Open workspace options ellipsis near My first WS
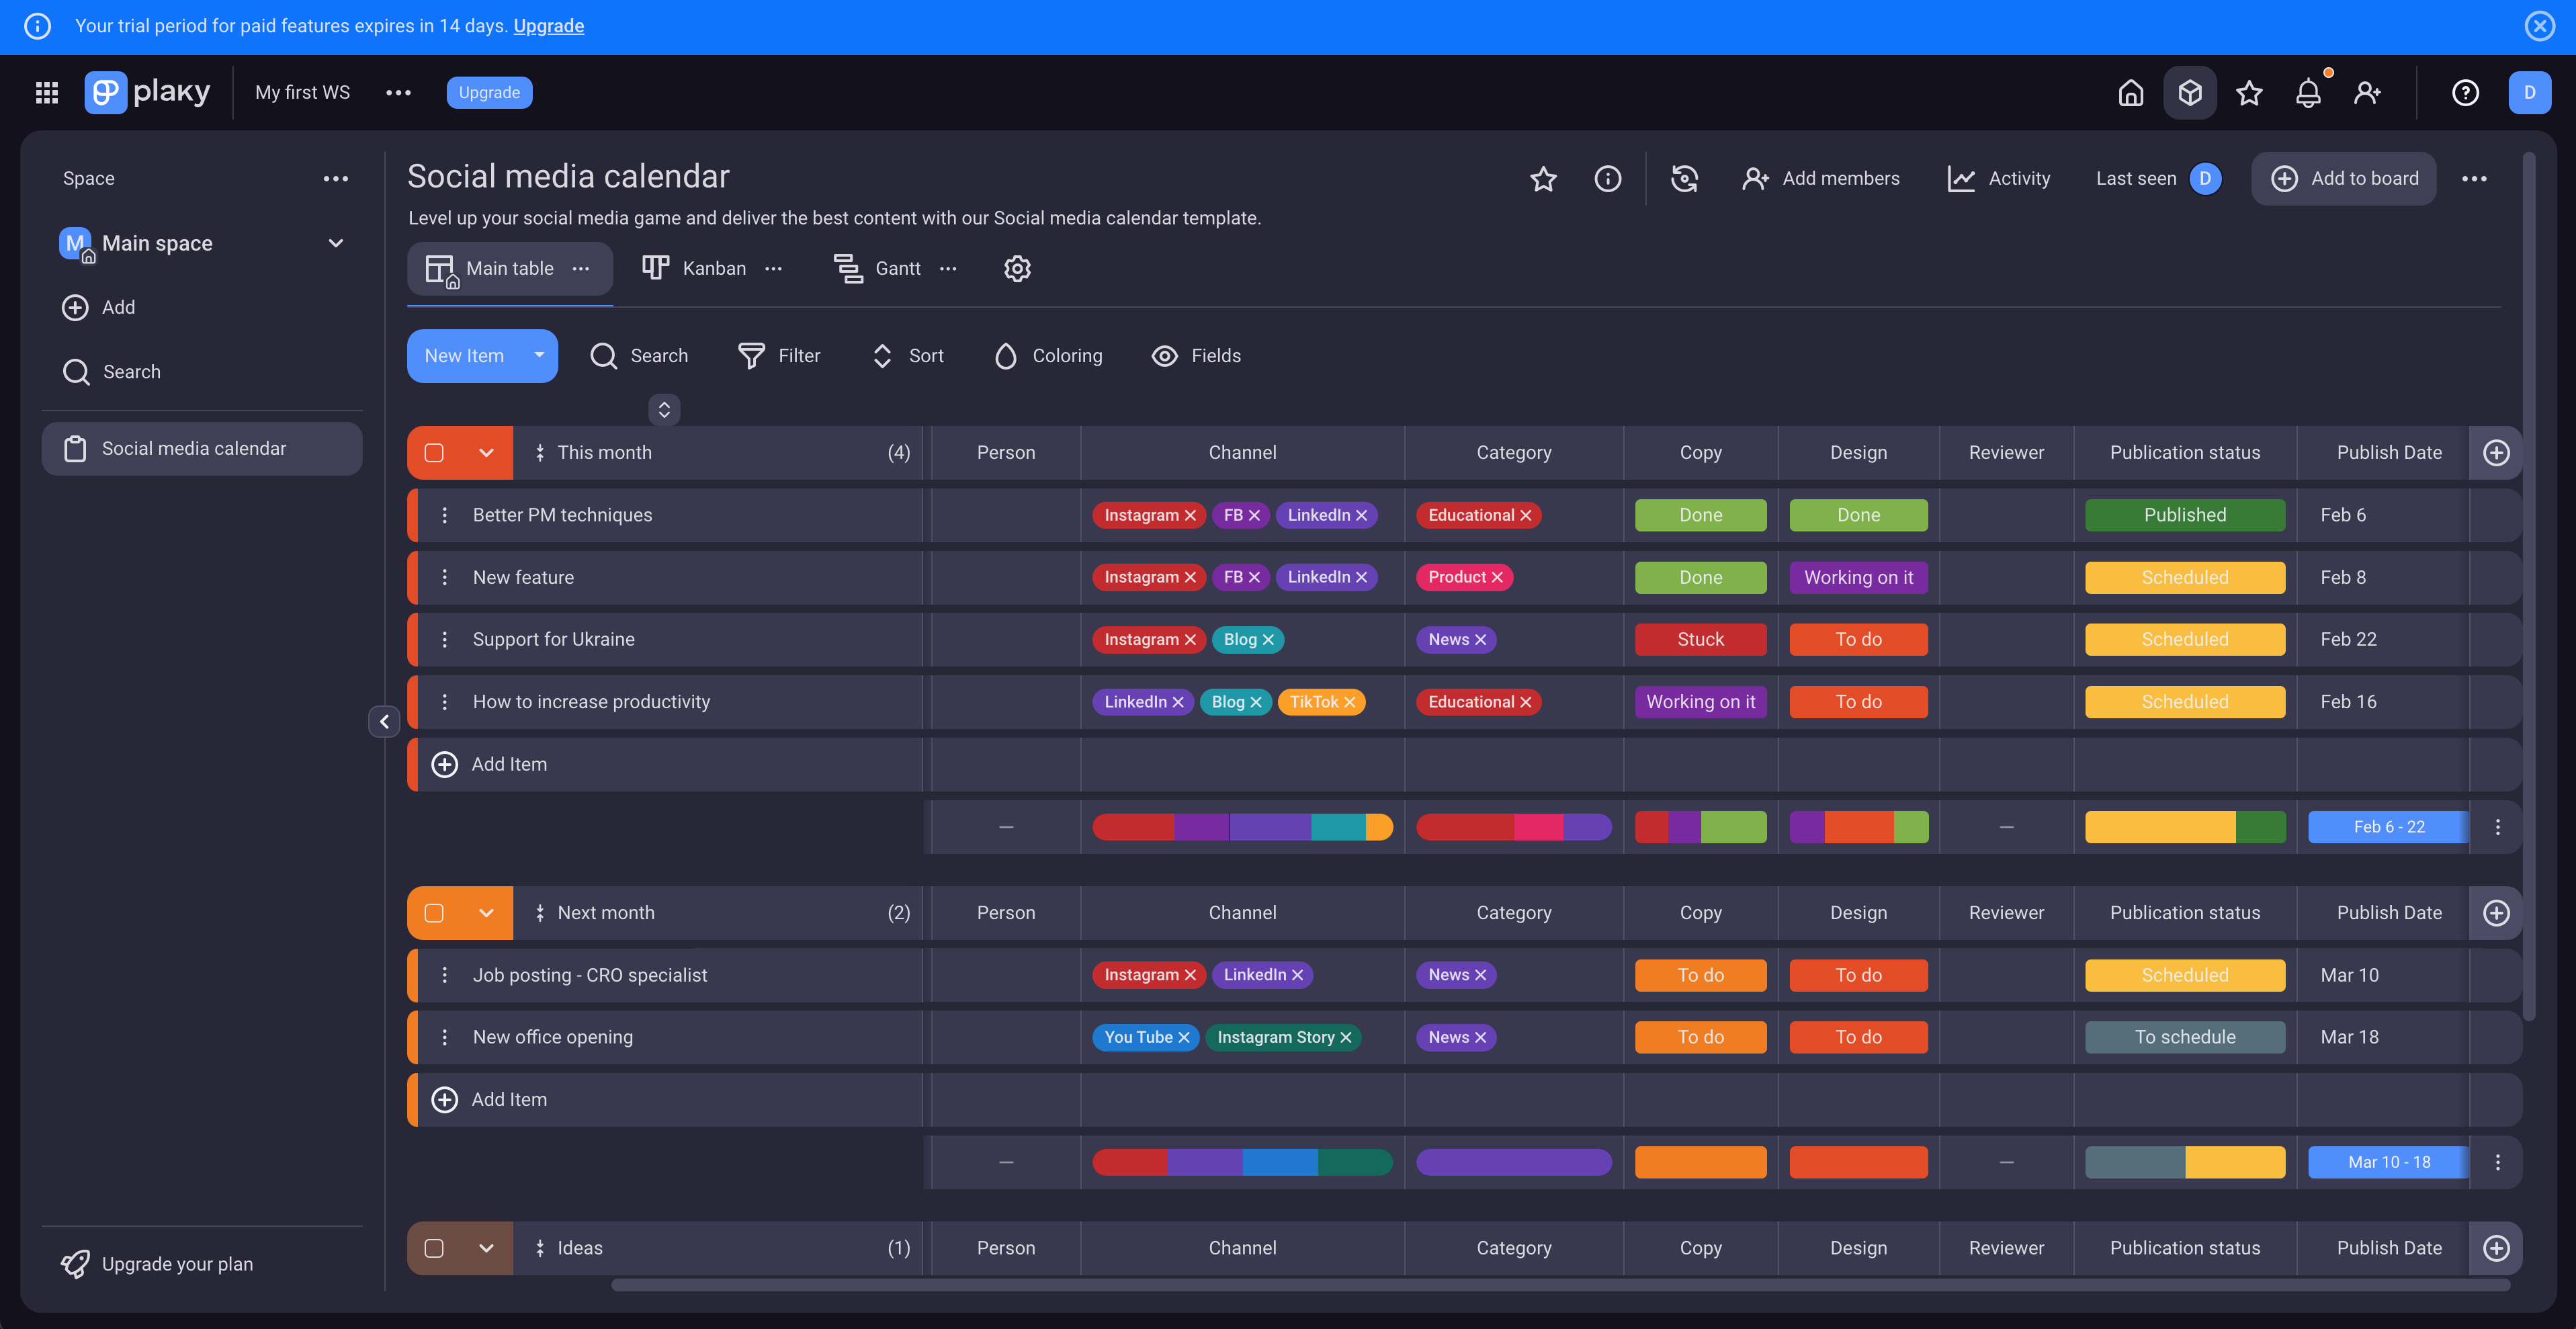The height and width of the screenshot is (1329, 2576). coord(398,92)
